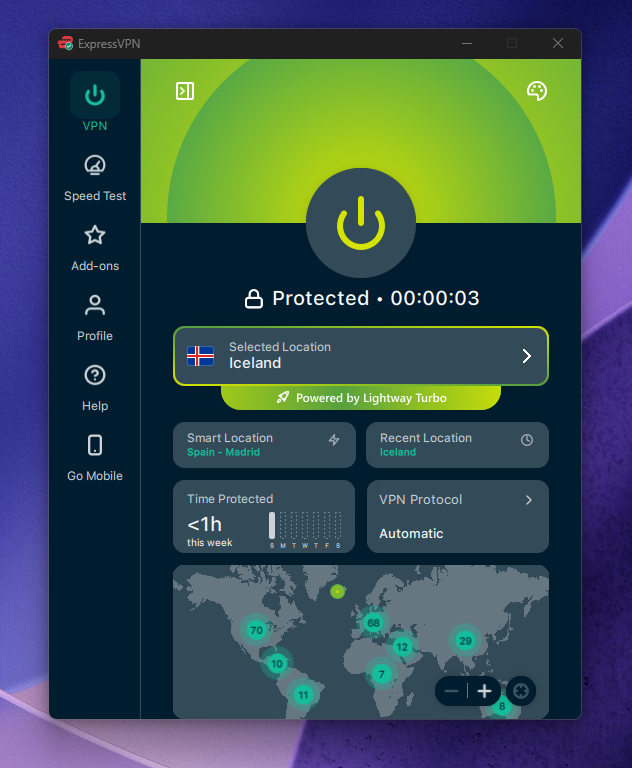Select the 7 server cluster on map
The height and width of the screenshot is (768, 632).
382,674
